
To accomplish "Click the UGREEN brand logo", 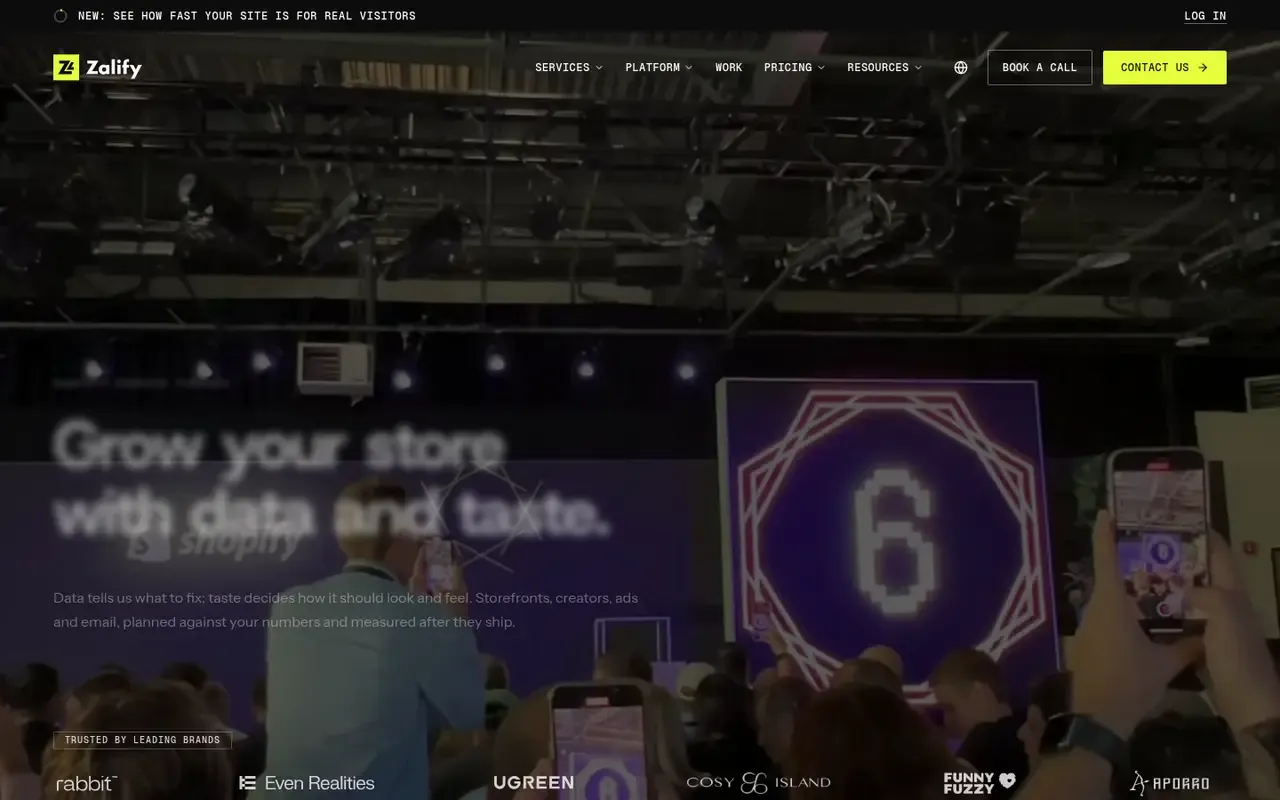I will click(533, 783).
